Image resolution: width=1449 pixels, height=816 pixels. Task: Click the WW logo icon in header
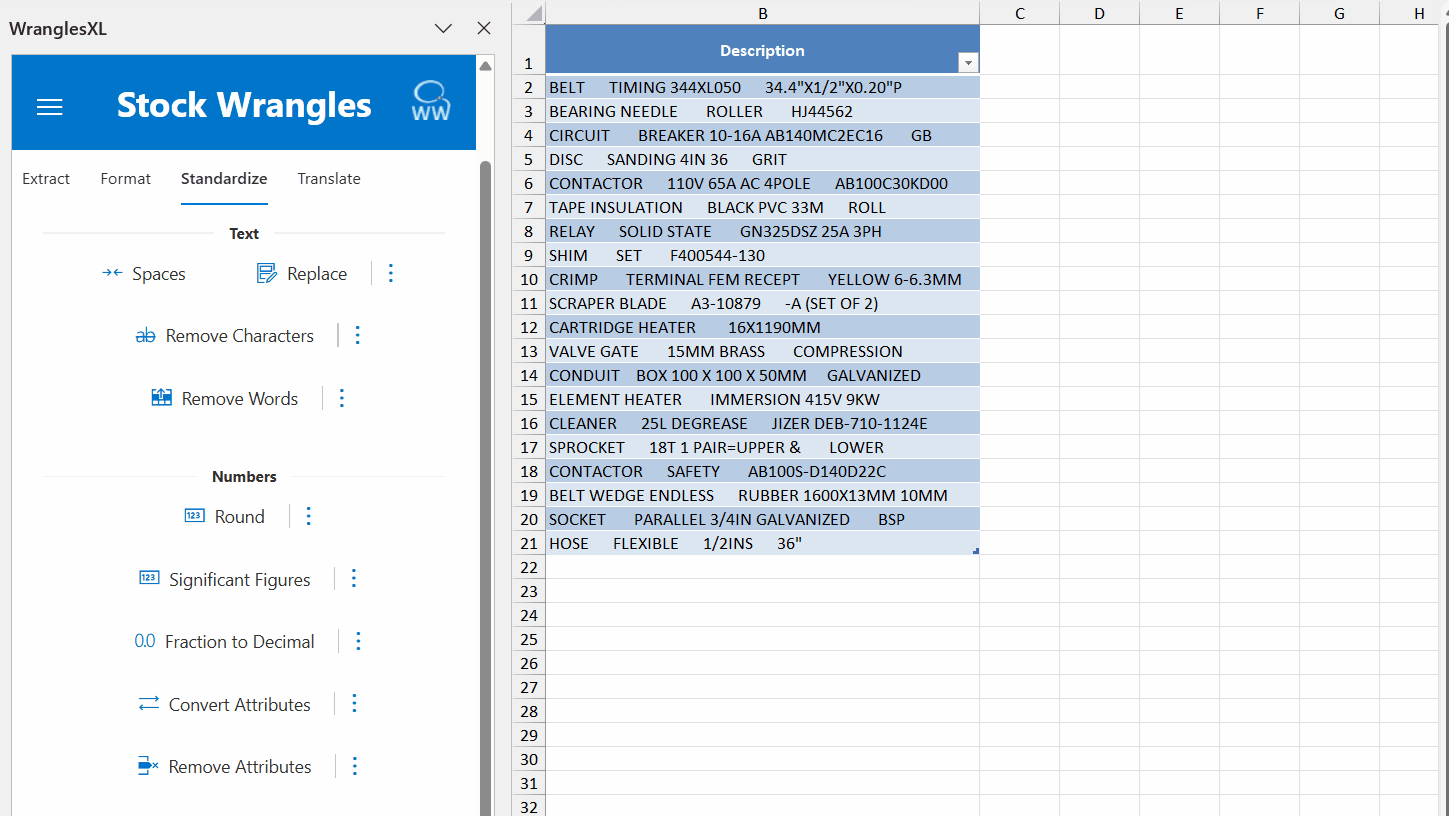click(x=431, y=102)
